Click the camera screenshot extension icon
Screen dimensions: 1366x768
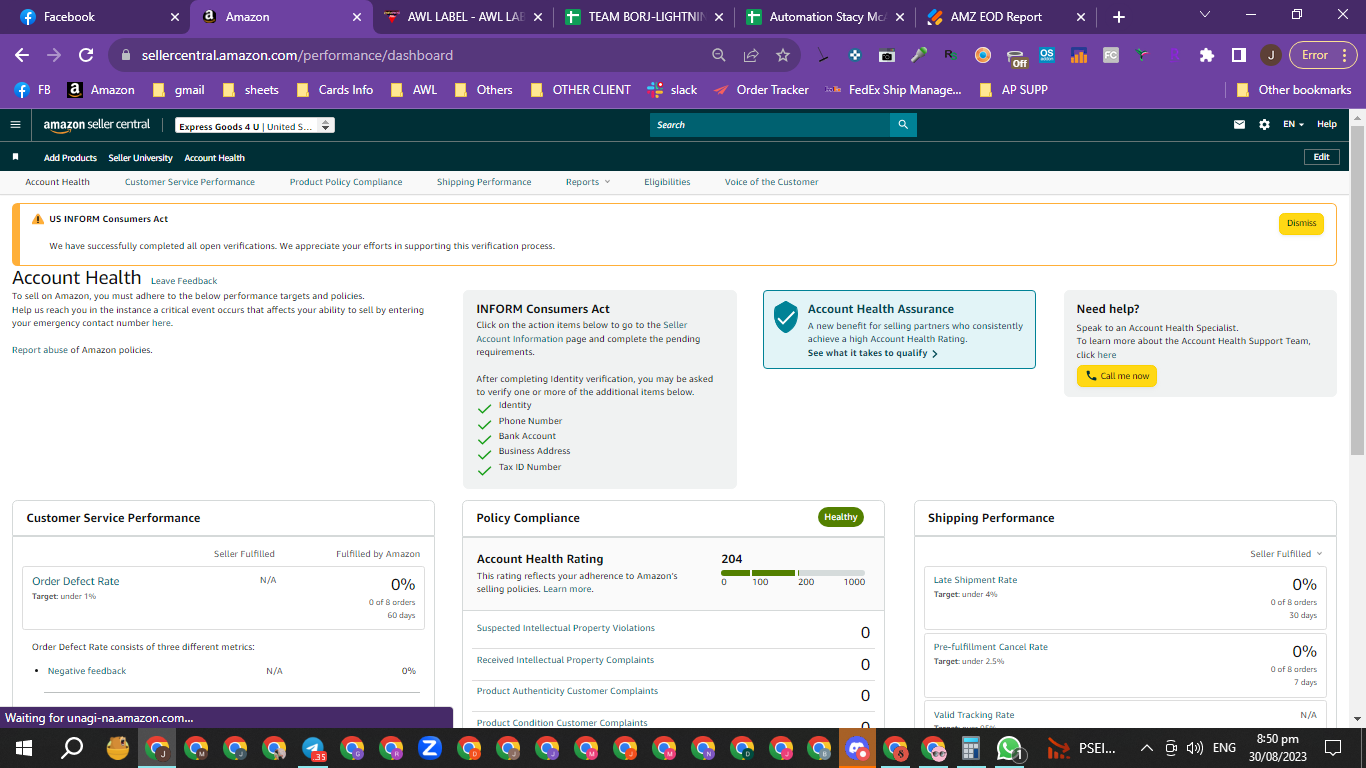[x=887, y=55]
